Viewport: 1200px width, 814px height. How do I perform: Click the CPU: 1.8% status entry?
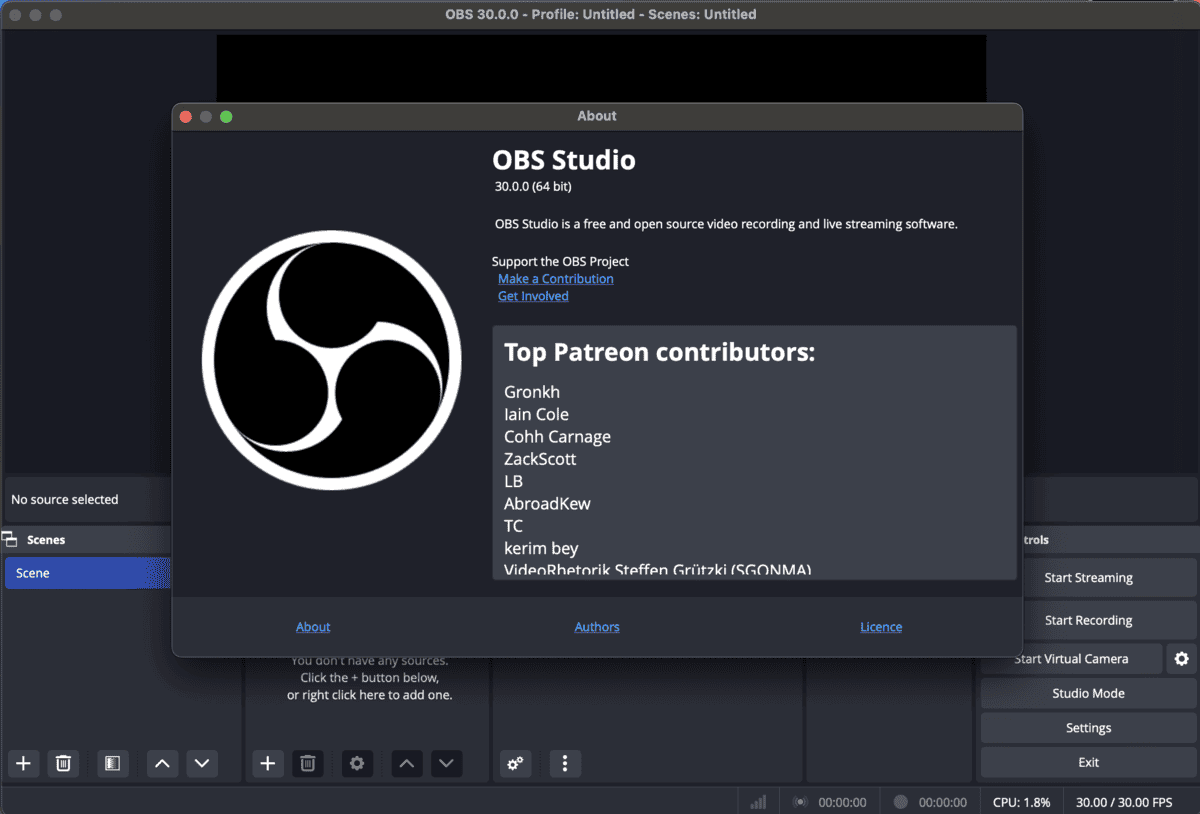[1022, 802]
